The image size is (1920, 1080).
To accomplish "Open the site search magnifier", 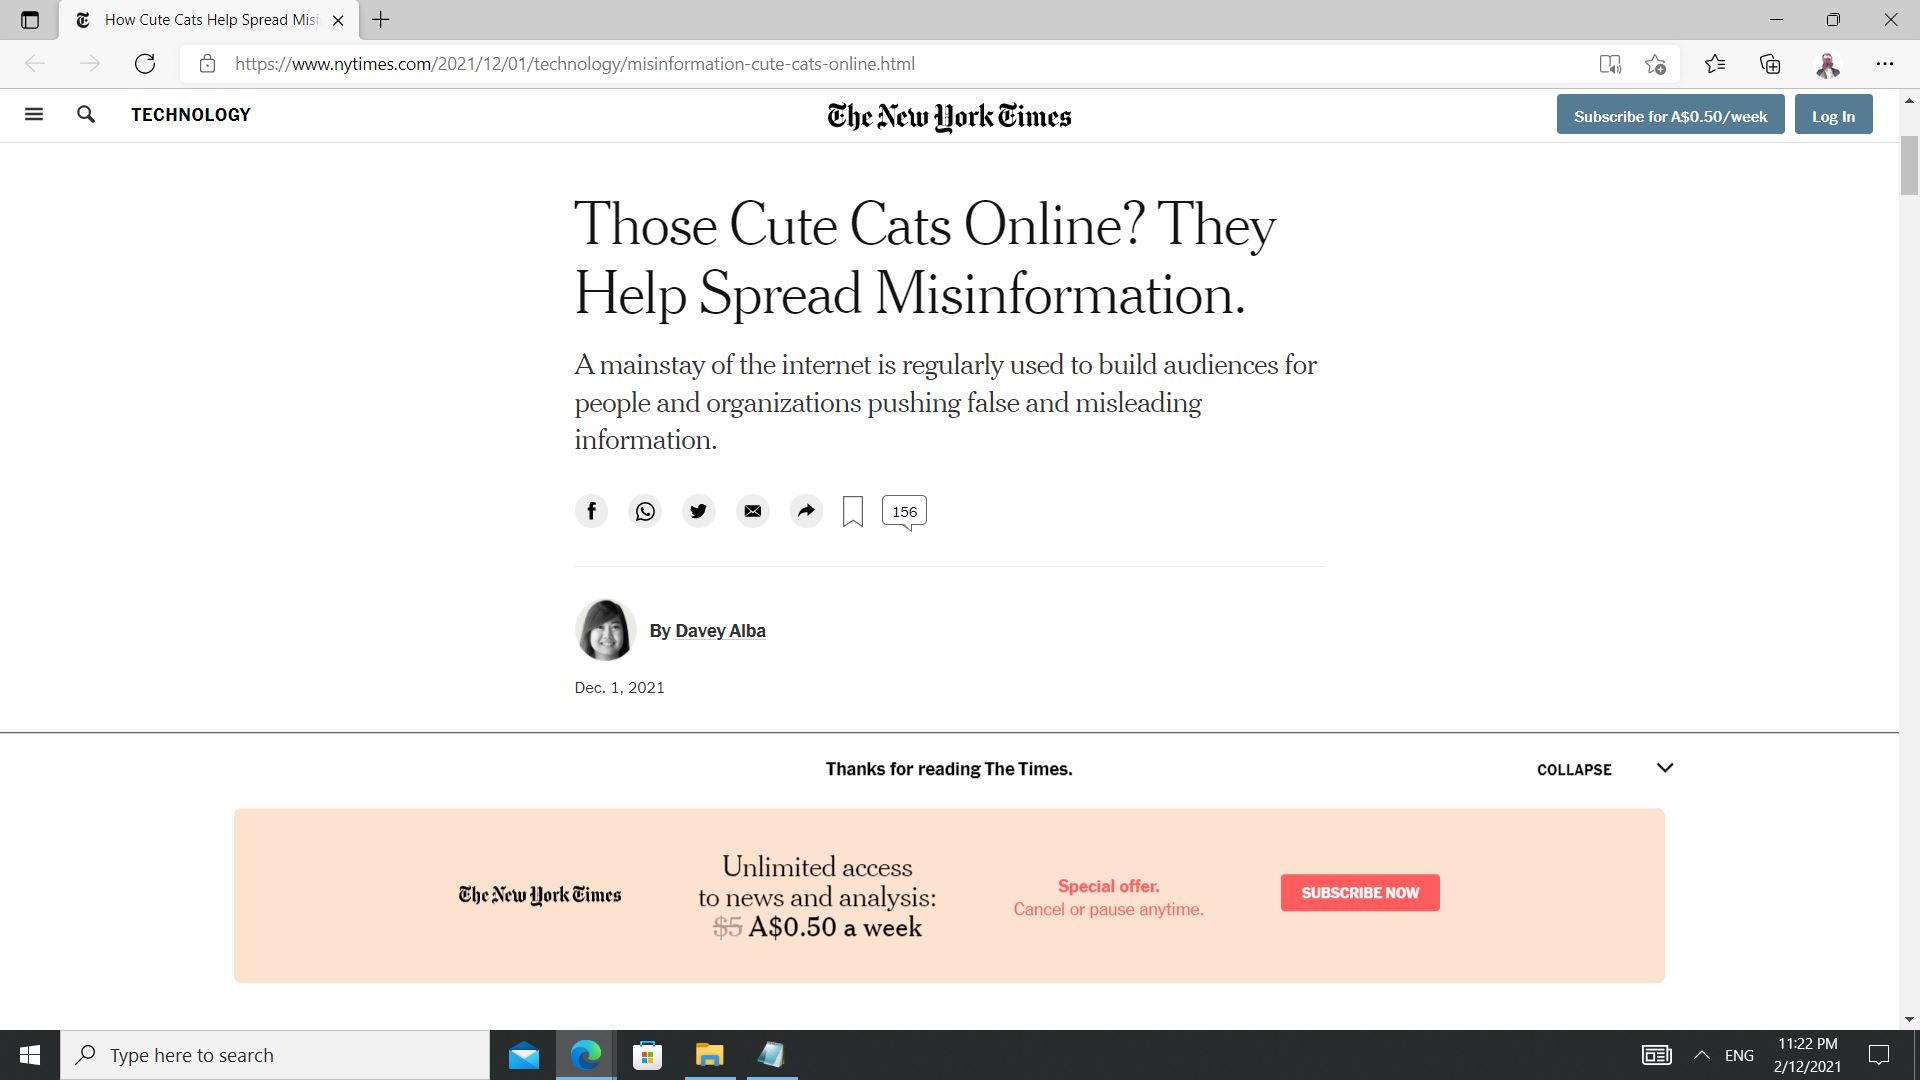I will (x=86, y=114).
